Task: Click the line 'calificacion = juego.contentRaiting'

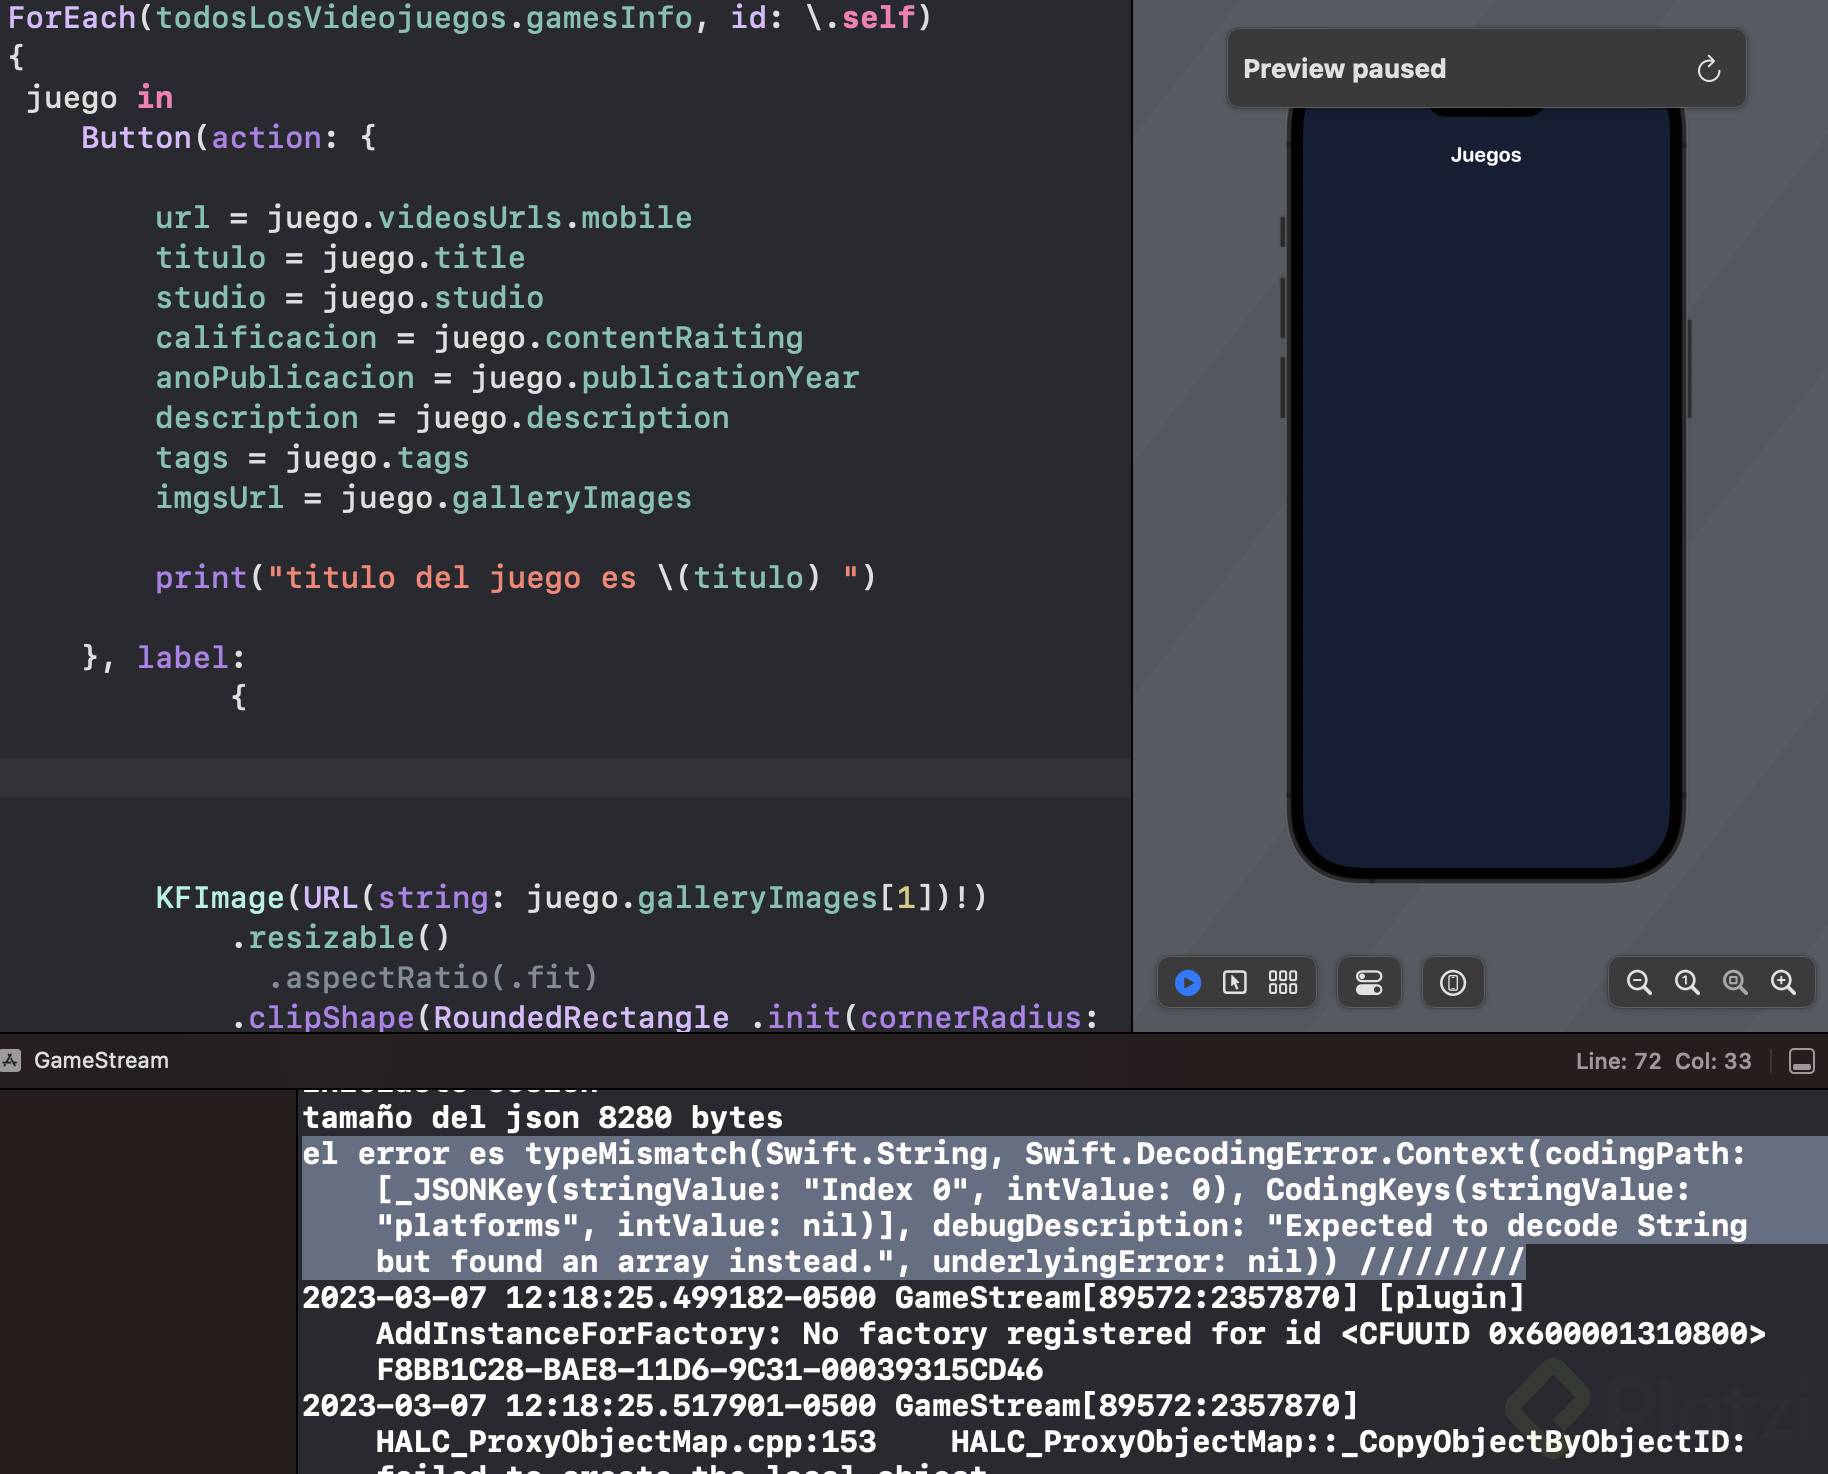Action: (x=479, y=338)
